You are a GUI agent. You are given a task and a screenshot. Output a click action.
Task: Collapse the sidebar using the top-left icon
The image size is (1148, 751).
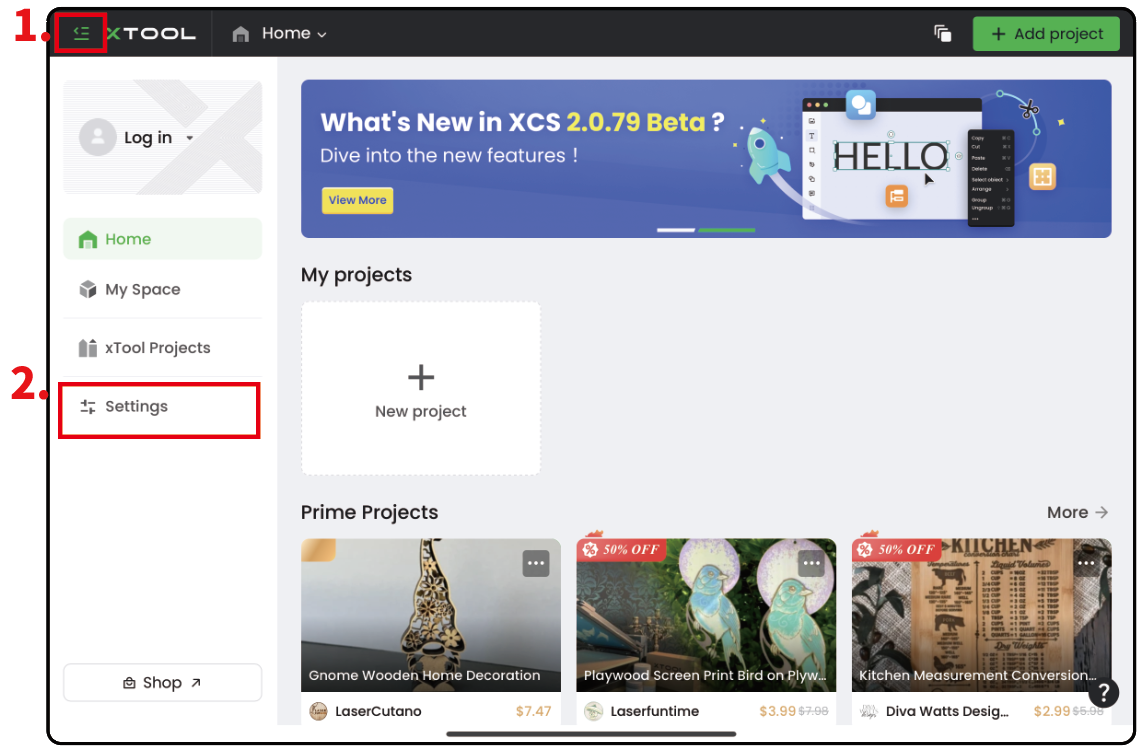(x=82, y=33)
